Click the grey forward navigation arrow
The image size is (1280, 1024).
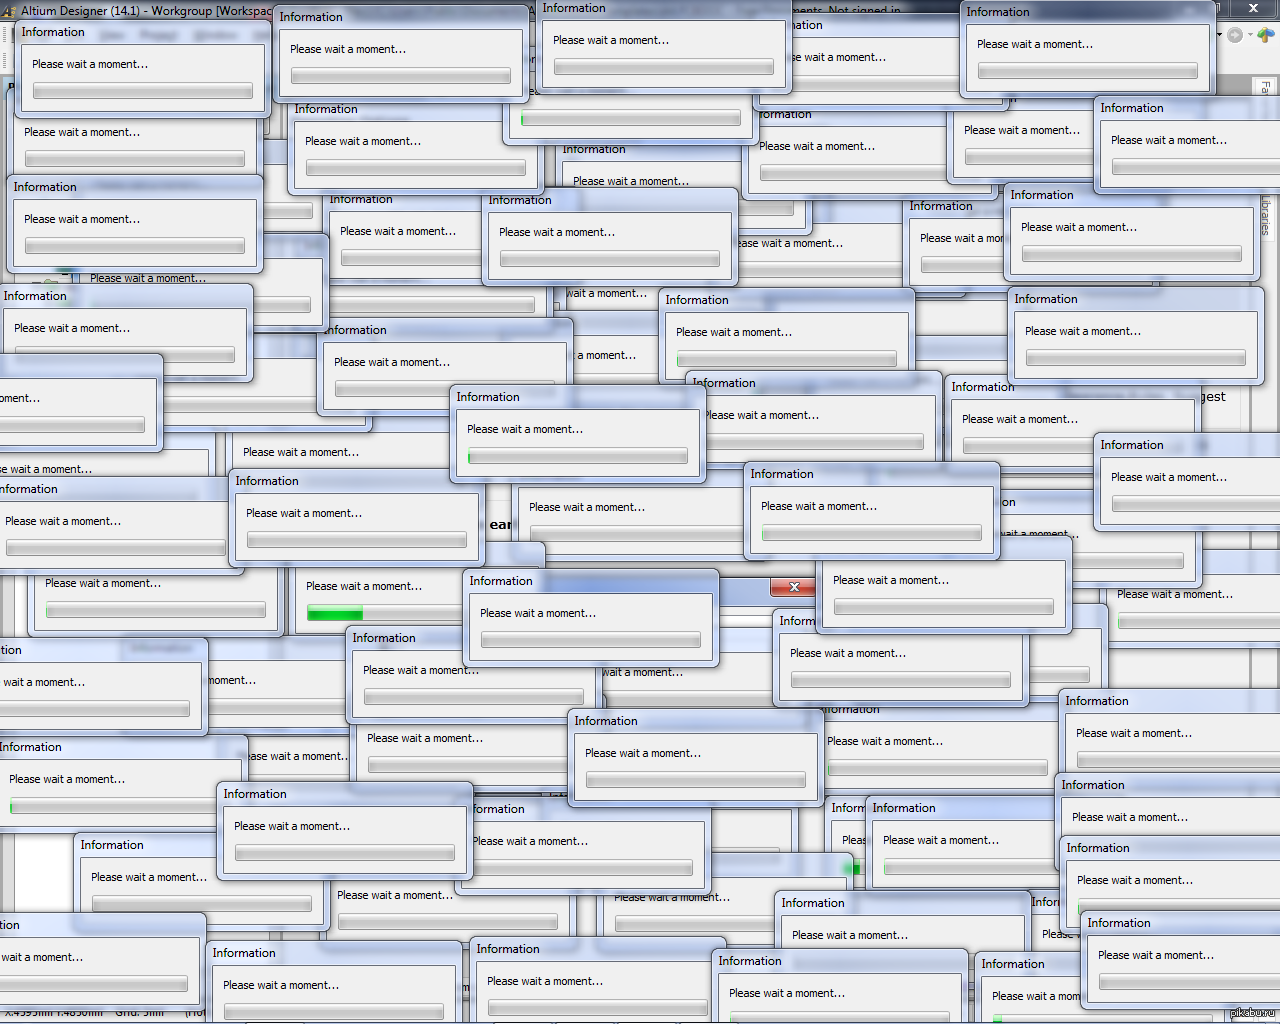tap(1236, 35)
